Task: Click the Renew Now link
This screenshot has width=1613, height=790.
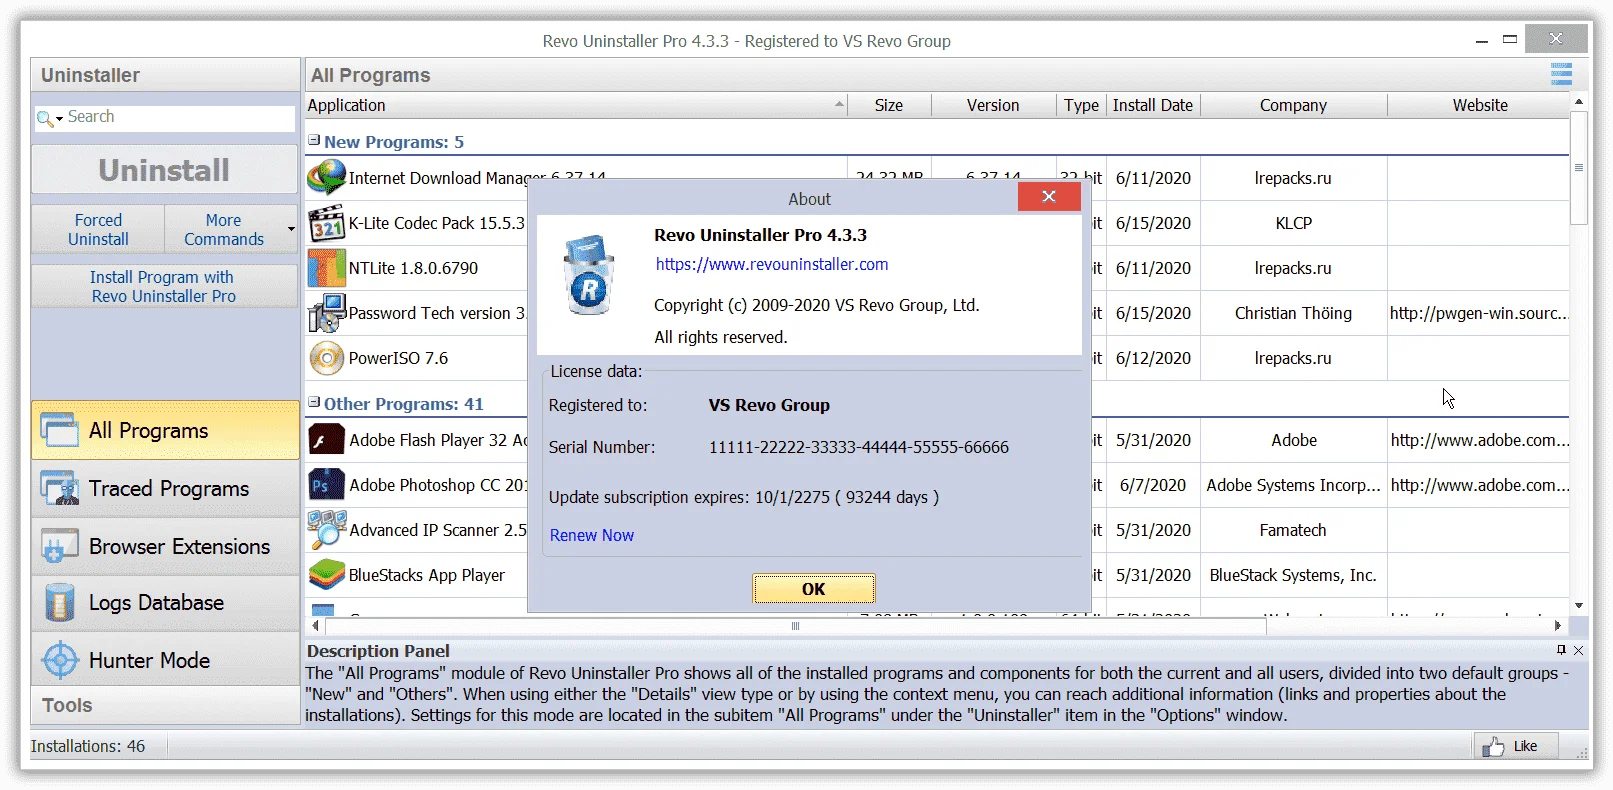Action: point(592,535)
